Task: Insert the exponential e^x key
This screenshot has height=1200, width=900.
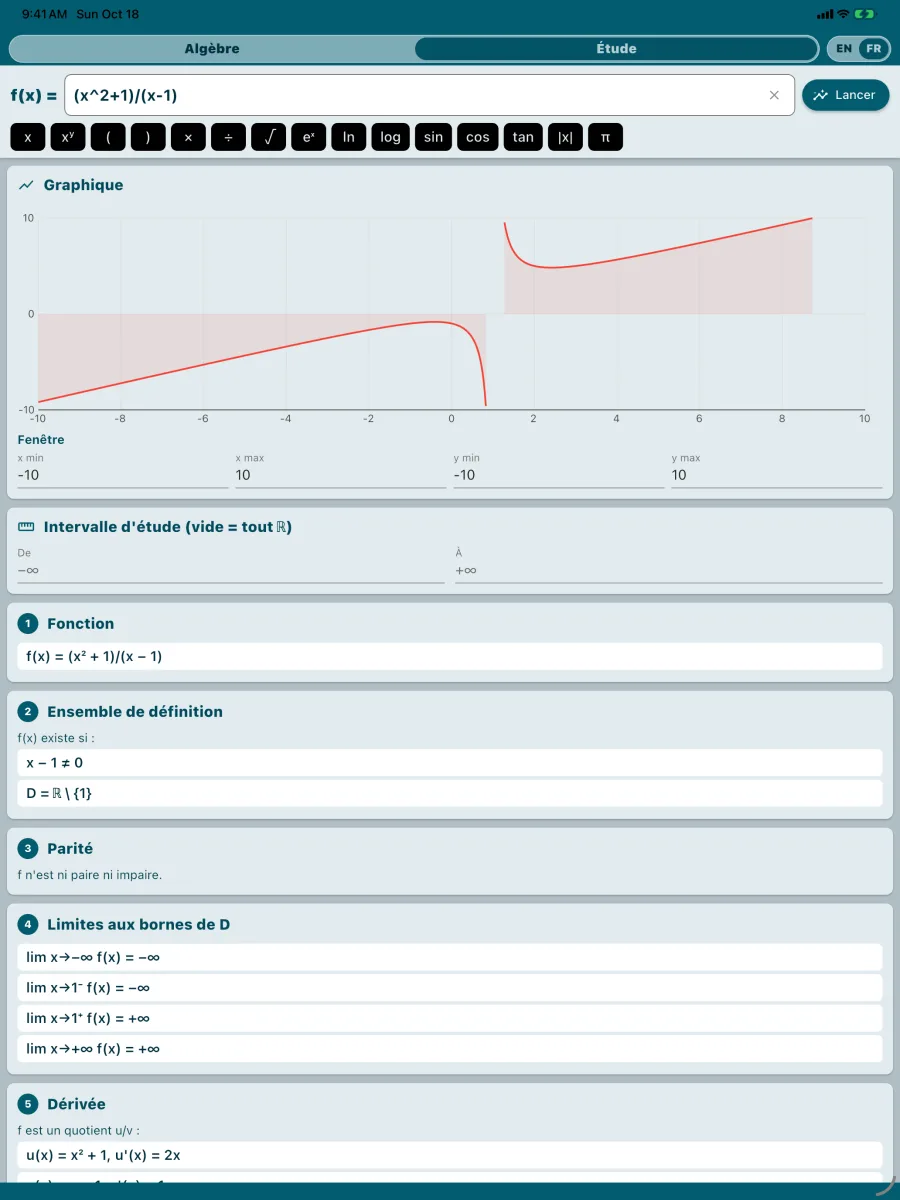Action: [x=308, y=137]
